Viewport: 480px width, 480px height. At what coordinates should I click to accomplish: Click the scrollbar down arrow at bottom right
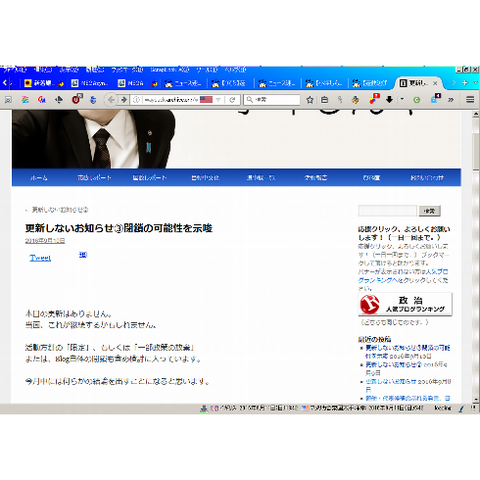click(x=476, y=399)
